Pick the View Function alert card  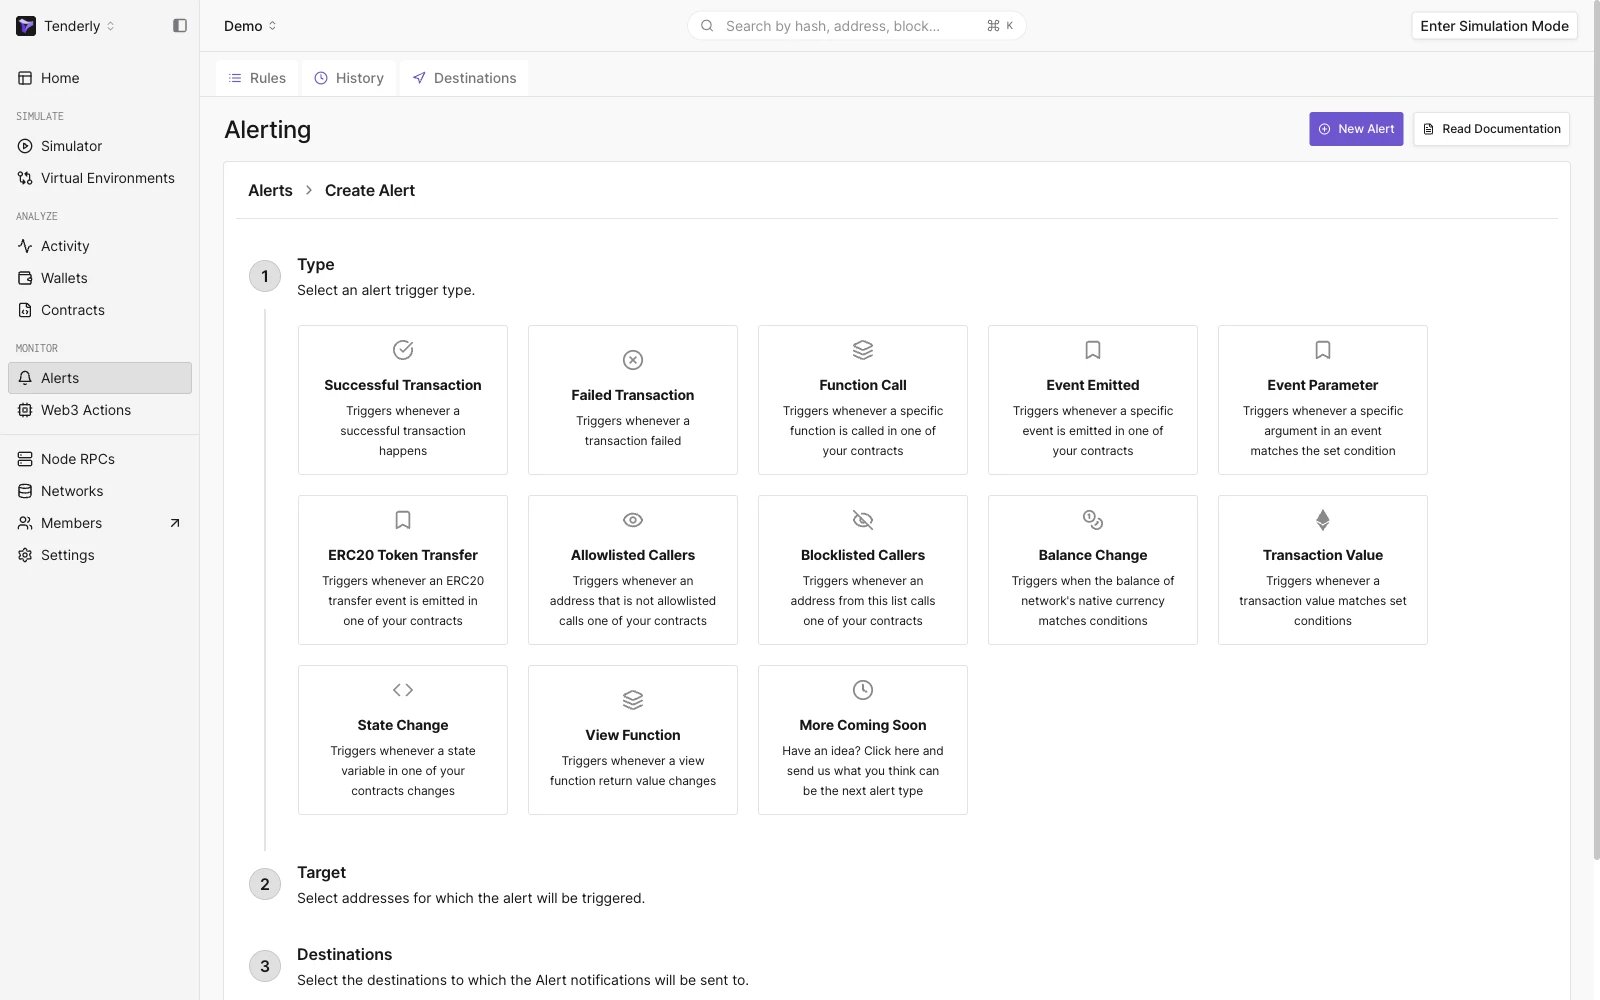(x=633, y=740)
